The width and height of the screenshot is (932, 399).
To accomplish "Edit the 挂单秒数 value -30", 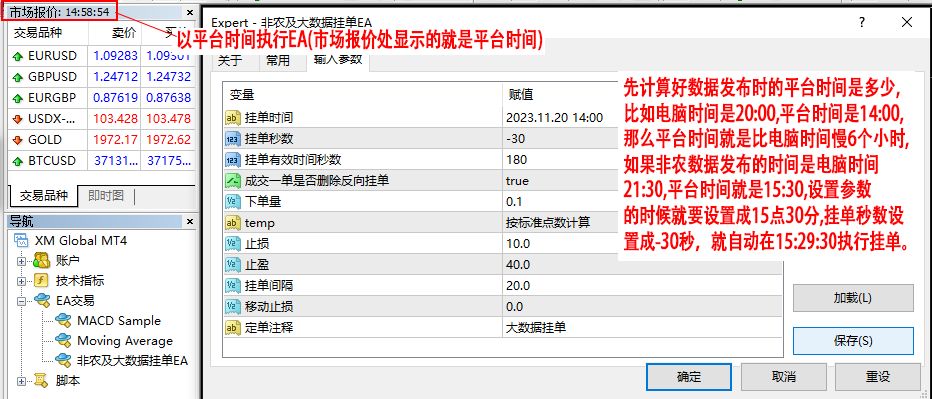I will (x=641, y=139).
